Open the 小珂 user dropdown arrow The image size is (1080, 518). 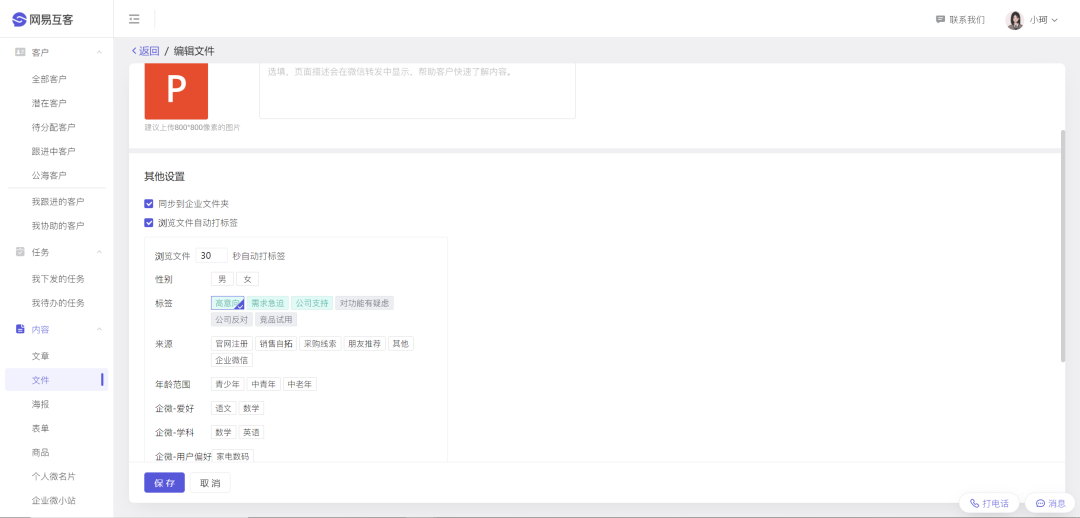tap(1055, 20)
